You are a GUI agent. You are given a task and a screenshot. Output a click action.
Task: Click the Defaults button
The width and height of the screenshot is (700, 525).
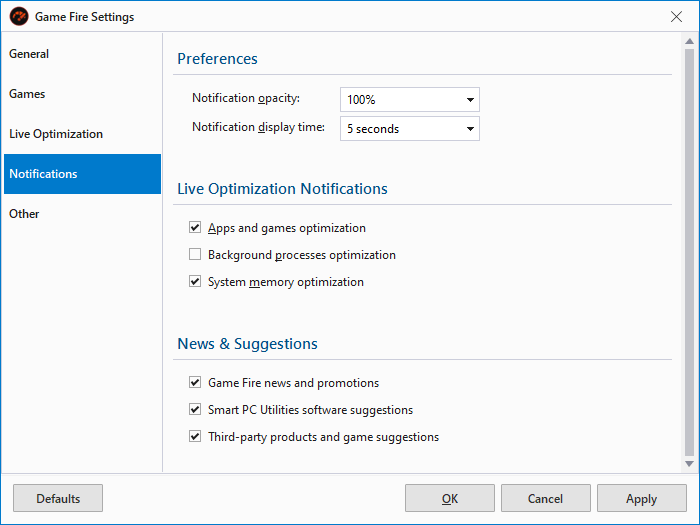click(58, 498)
